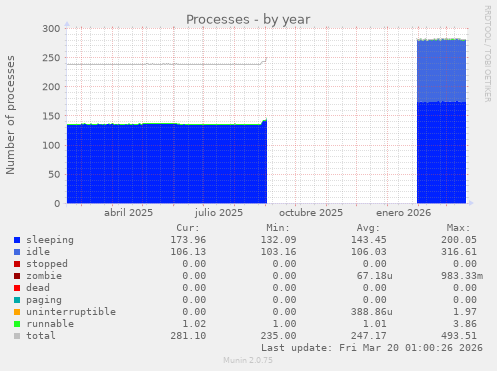Click the 'enero 2026' x-axis label

pyautogui.click(x=404, y=213)
